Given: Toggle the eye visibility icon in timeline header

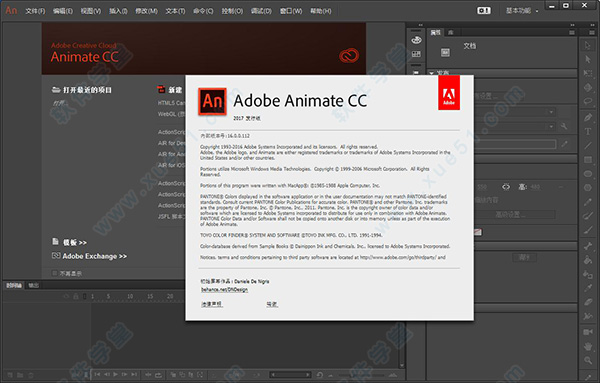Looking at the screenshot, I should [67, 296].
